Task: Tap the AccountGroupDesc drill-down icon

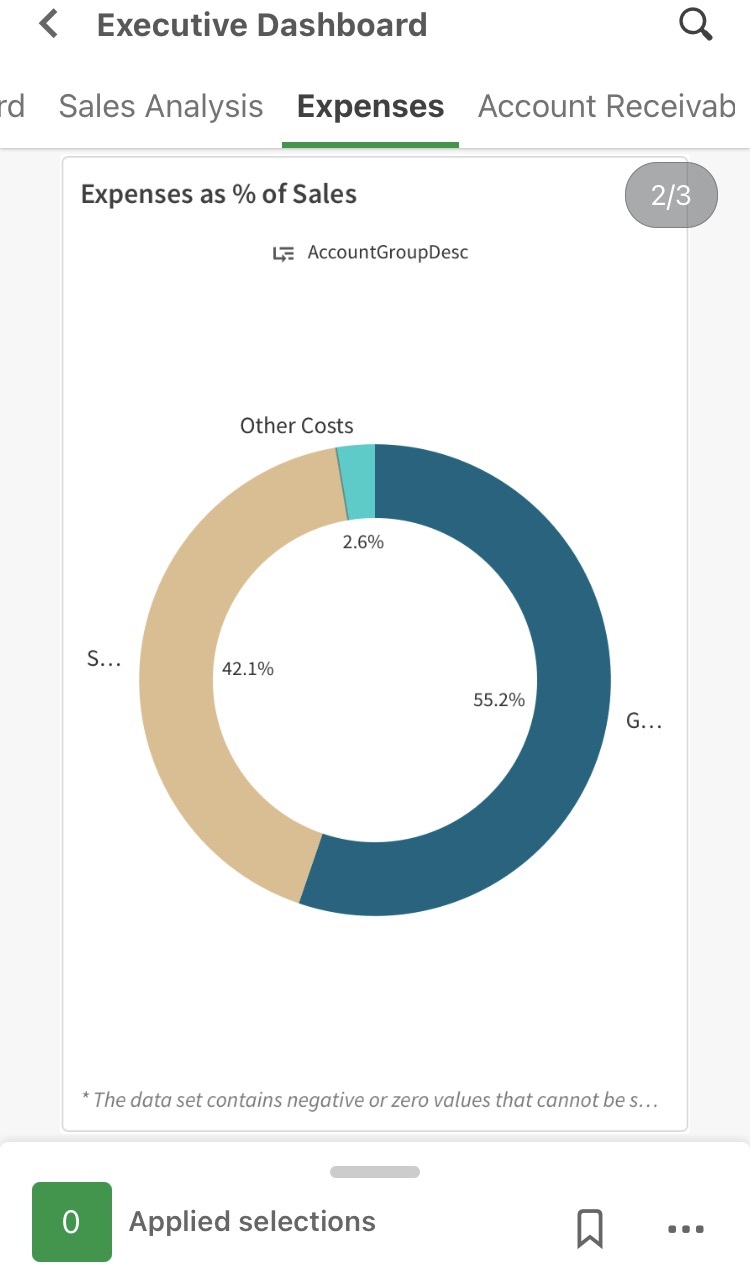Action: click(x=283, y=252)
